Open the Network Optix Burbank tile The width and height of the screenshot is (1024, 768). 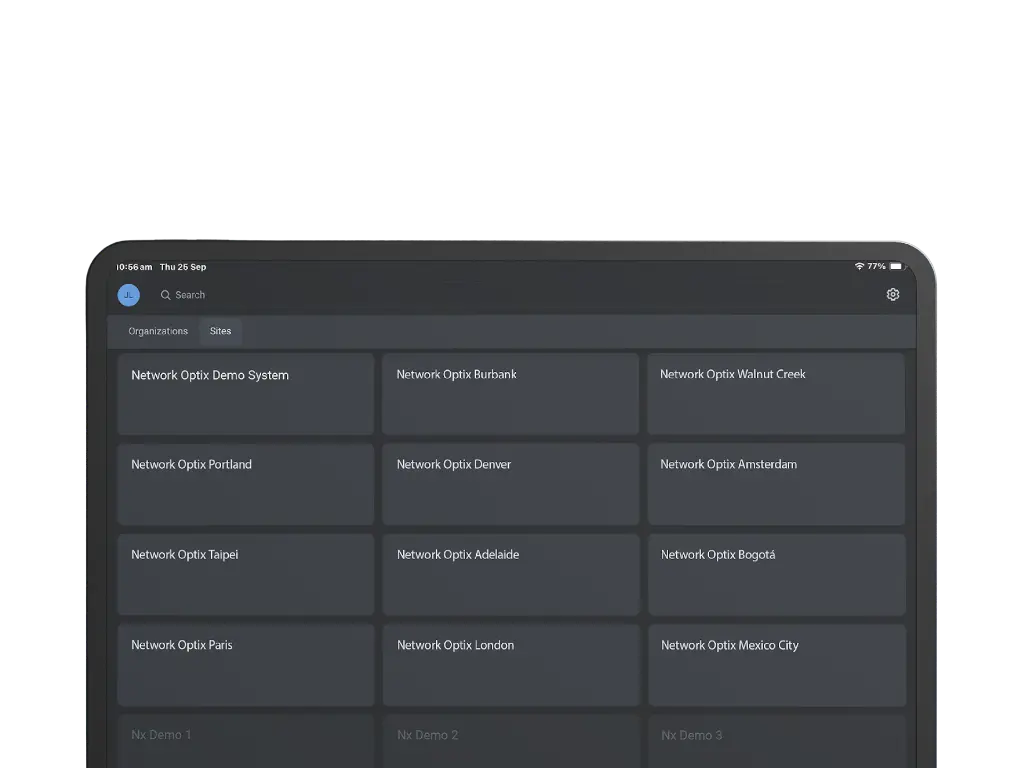tap(510, 394)
